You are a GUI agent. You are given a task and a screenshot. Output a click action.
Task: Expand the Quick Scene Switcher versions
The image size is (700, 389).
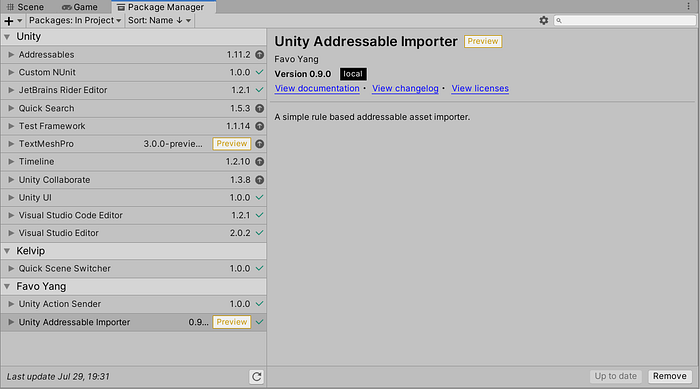(x=11, y=268)
